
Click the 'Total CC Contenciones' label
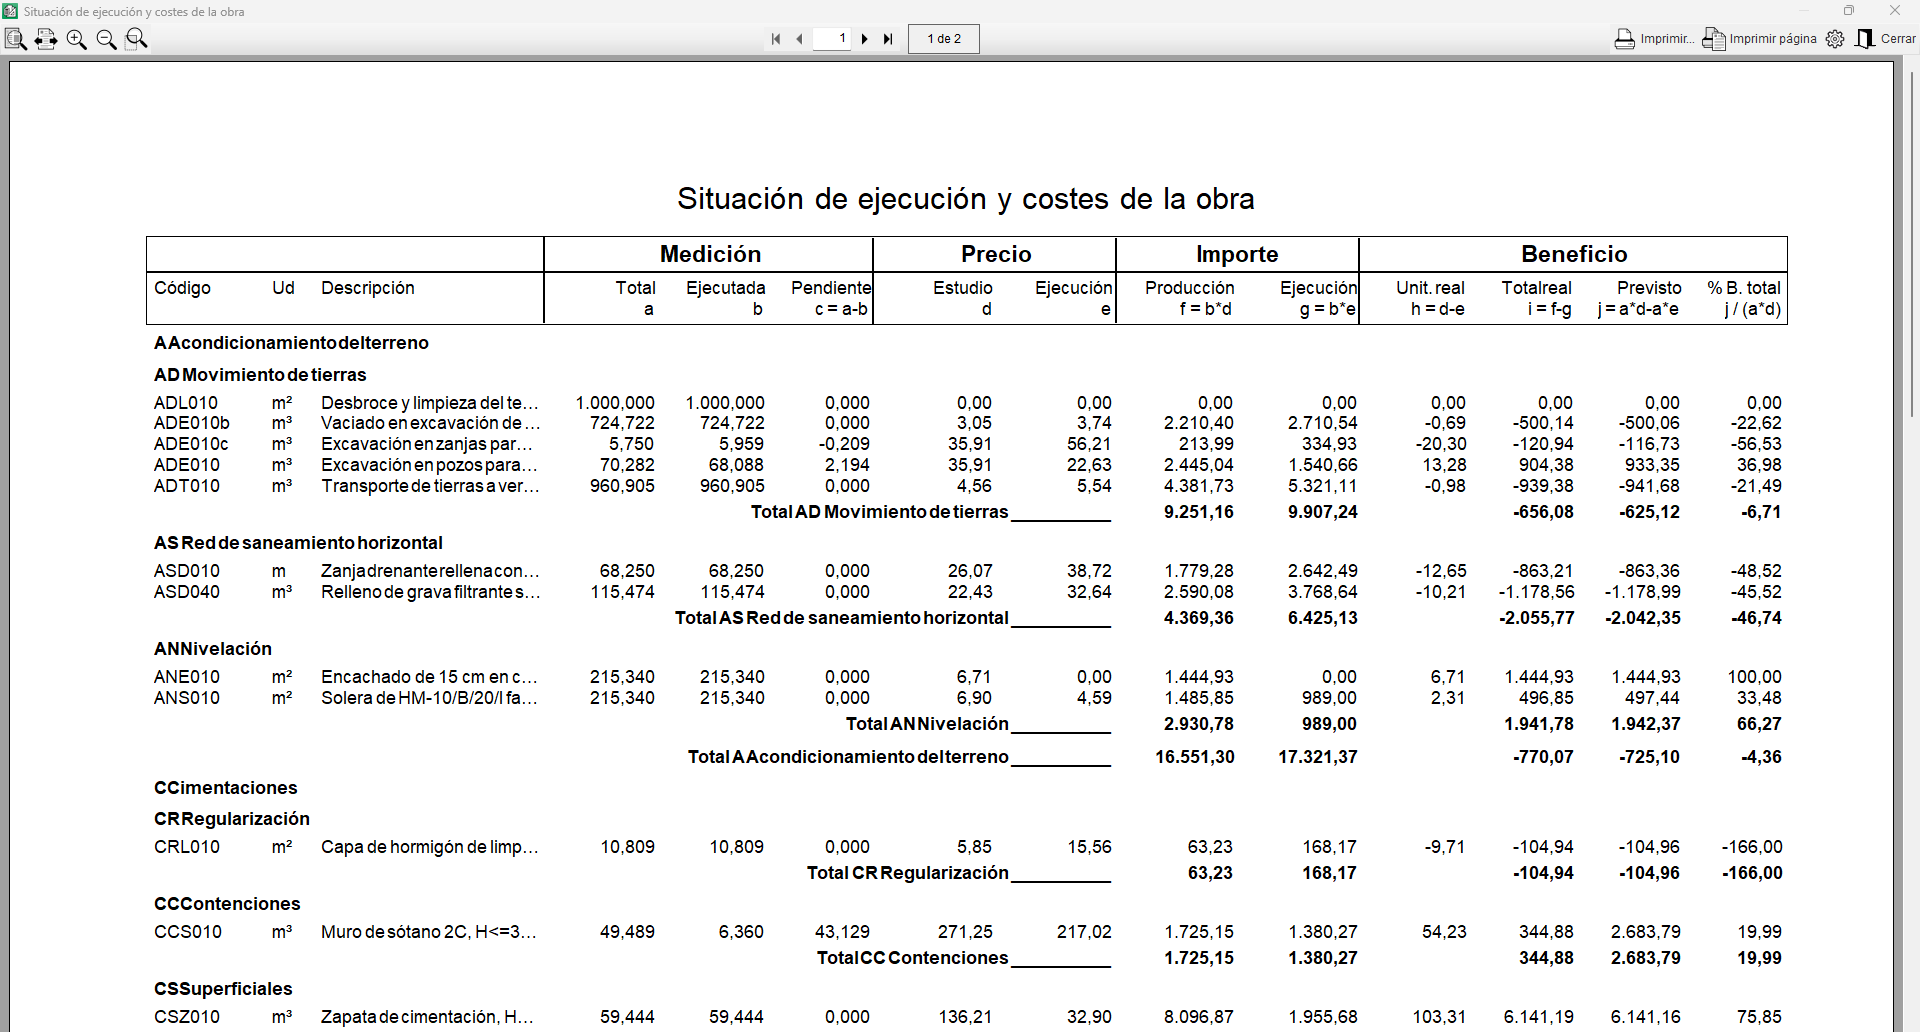[912, 958]
